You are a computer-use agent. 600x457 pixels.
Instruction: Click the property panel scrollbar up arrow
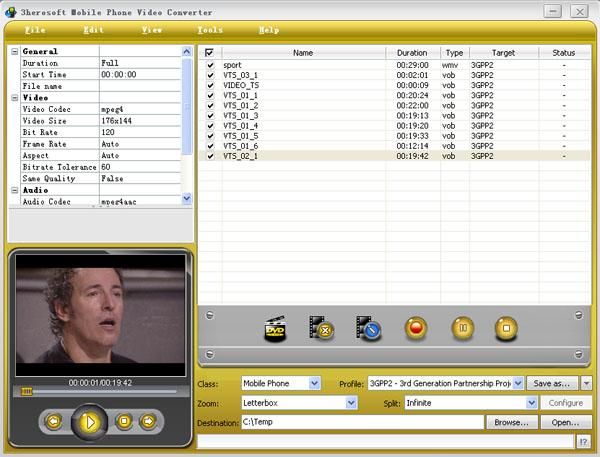(187, 51)
